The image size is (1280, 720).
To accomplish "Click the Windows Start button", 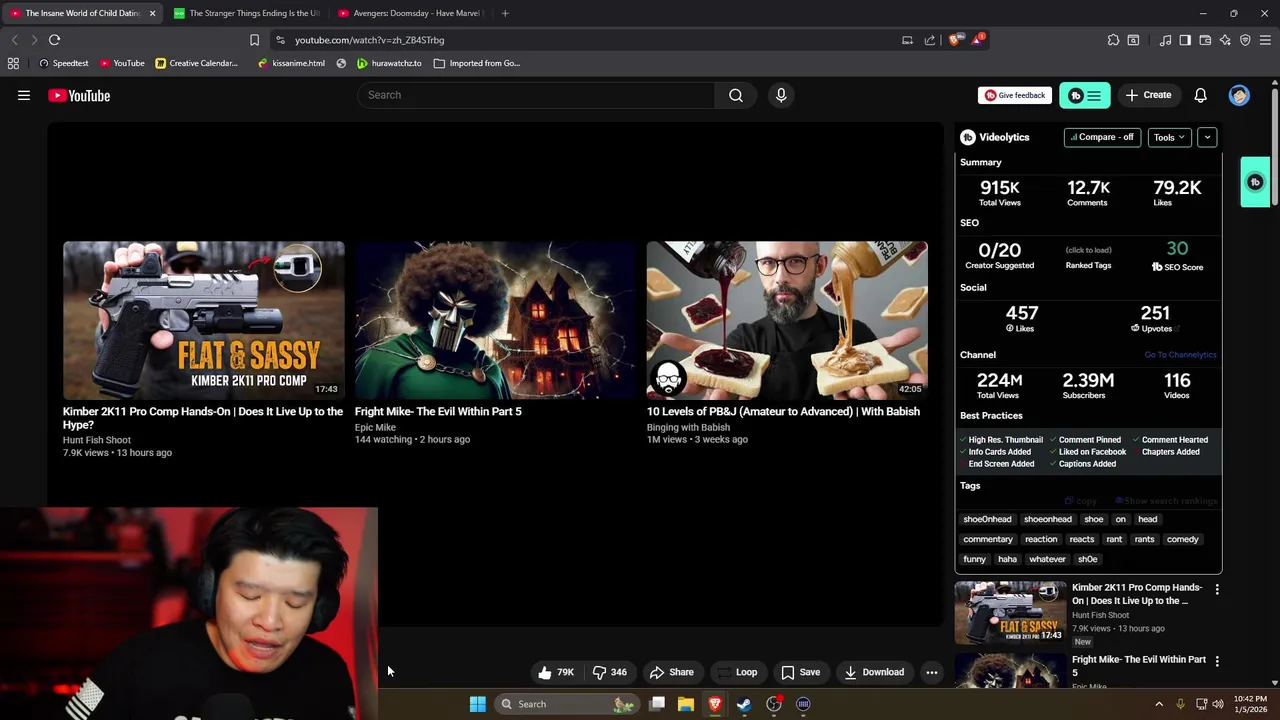I will (x=478, y=704).
